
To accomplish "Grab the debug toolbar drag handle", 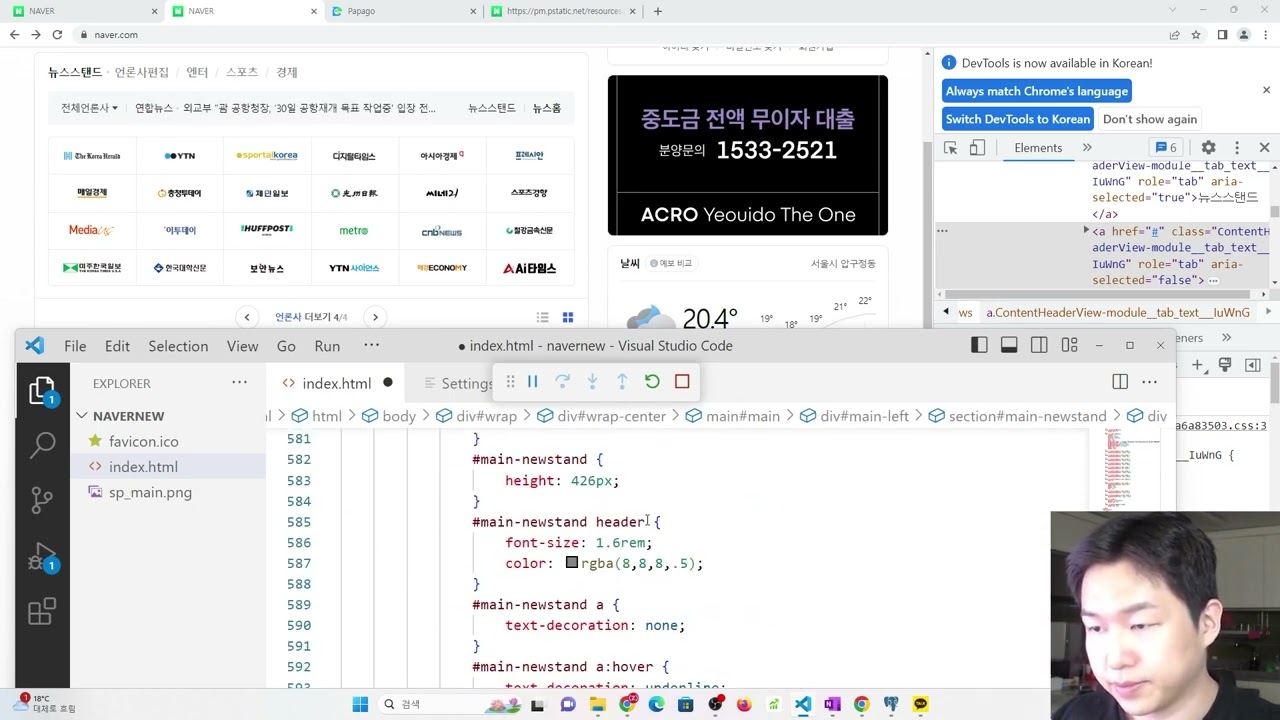I will (x=510, y=381).
